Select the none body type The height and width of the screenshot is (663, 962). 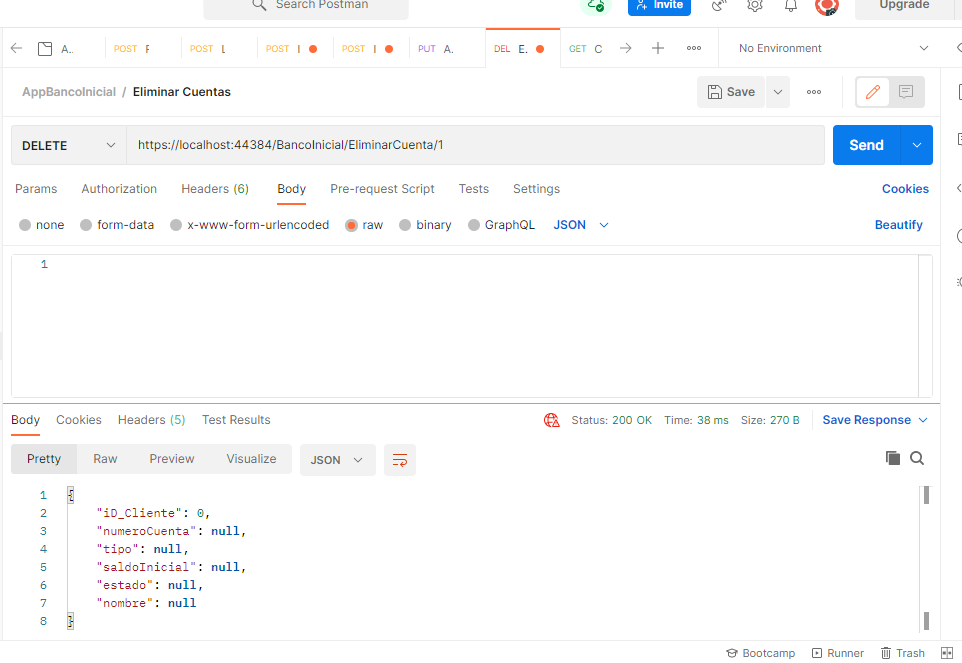click(41, 225)
